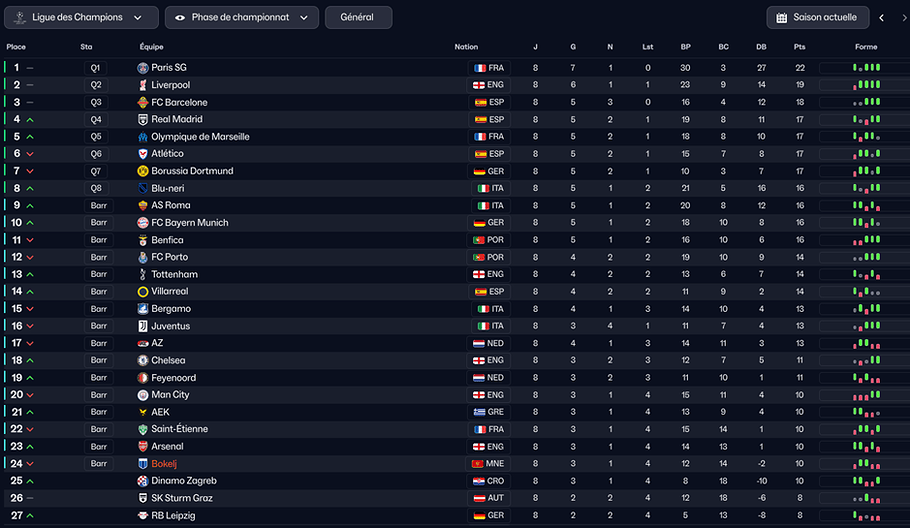Go to previous season with left chevron
This screenshot has height=528, width=910.
coord(882,17)
